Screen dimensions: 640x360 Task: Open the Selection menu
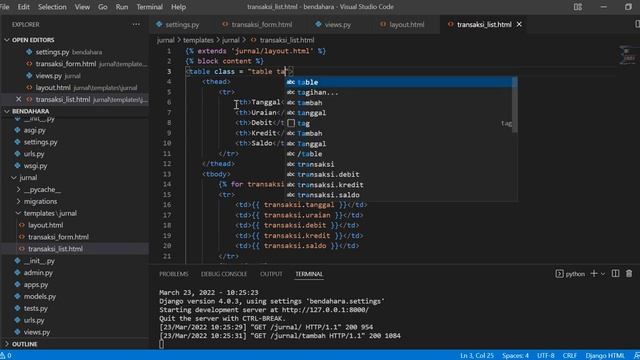coord(52,7)
